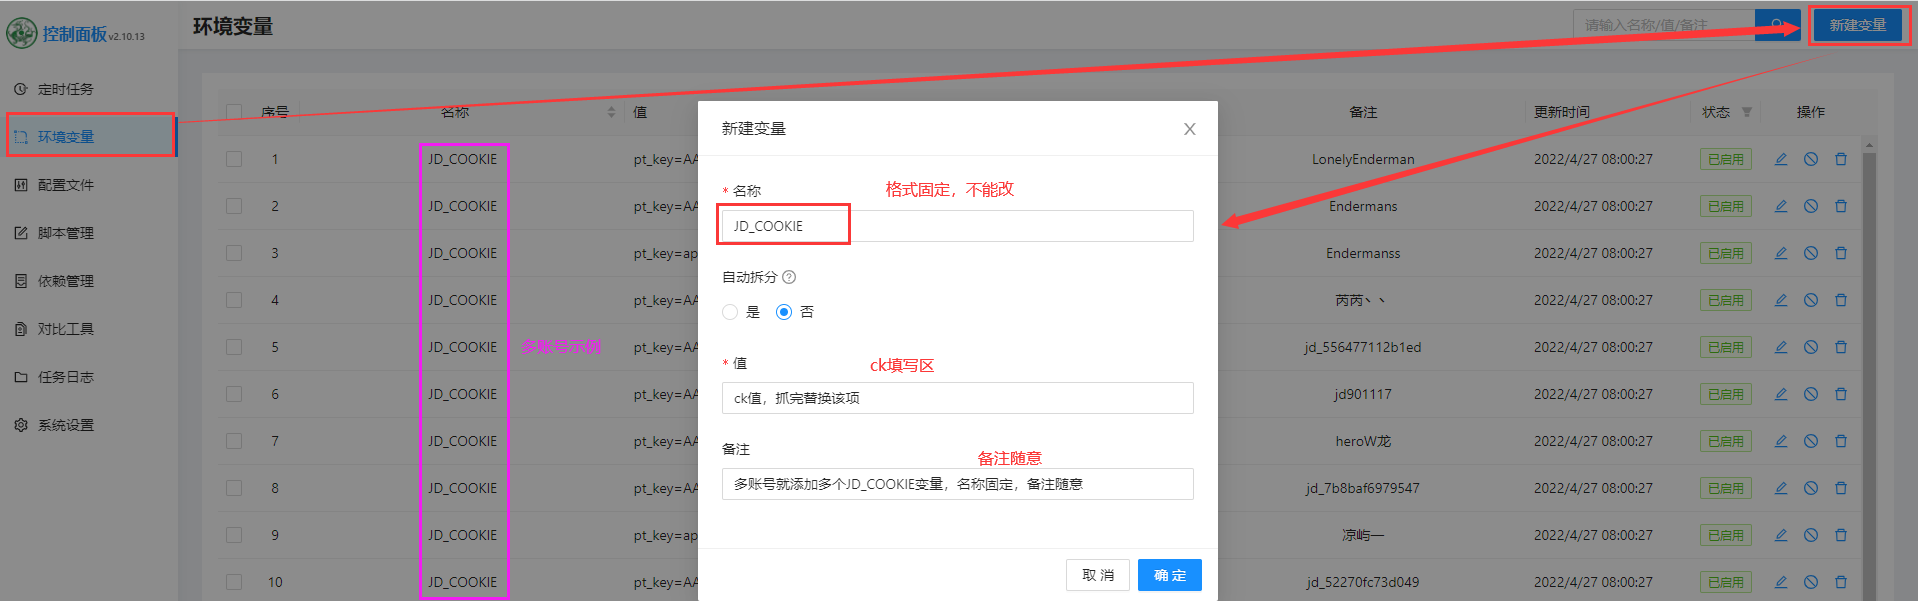
Task: Click the 取消 cancel button
Action: (x=1097, y=575)
